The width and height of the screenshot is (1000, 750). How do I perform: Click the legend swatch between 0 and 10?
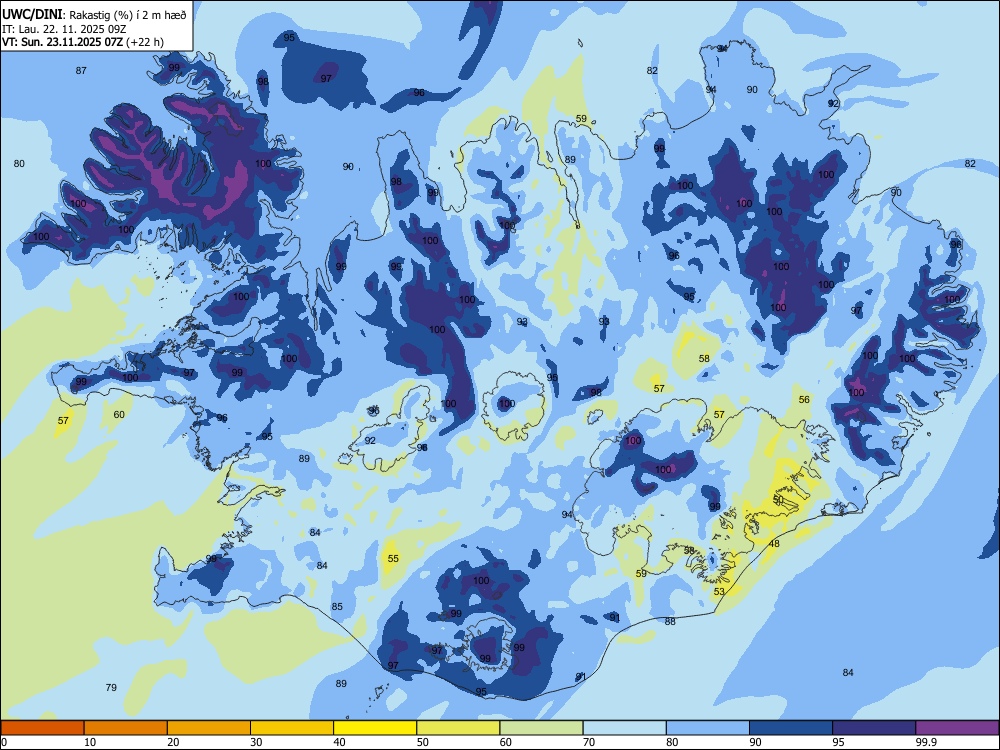(42, 728)
